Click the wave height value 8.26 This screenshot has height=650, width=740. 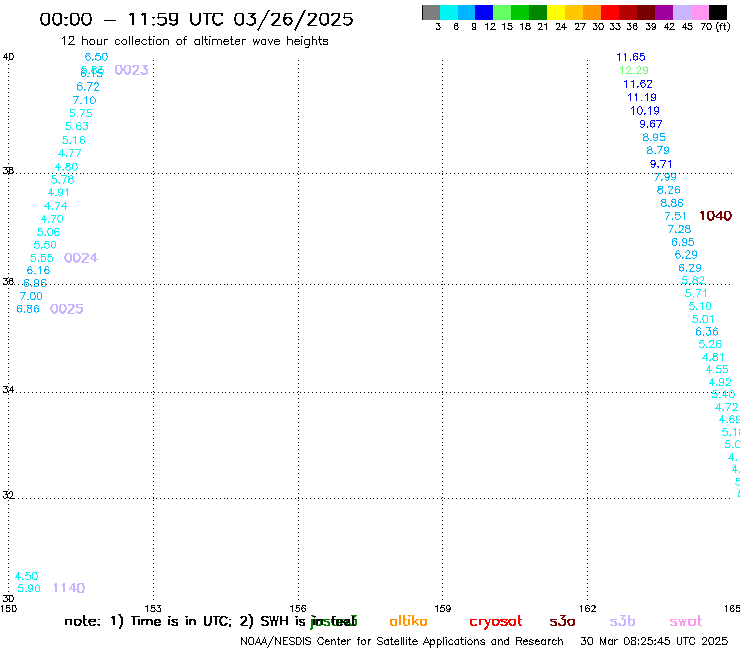click(x=668, y=190)
